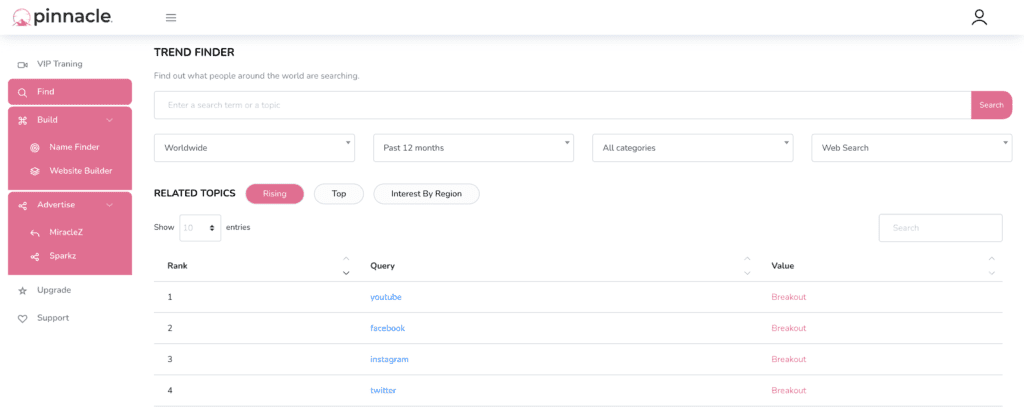Open the Past 12 months dropdown
The height and width of the screenshot is (407, 1024).
click(473, 148)
